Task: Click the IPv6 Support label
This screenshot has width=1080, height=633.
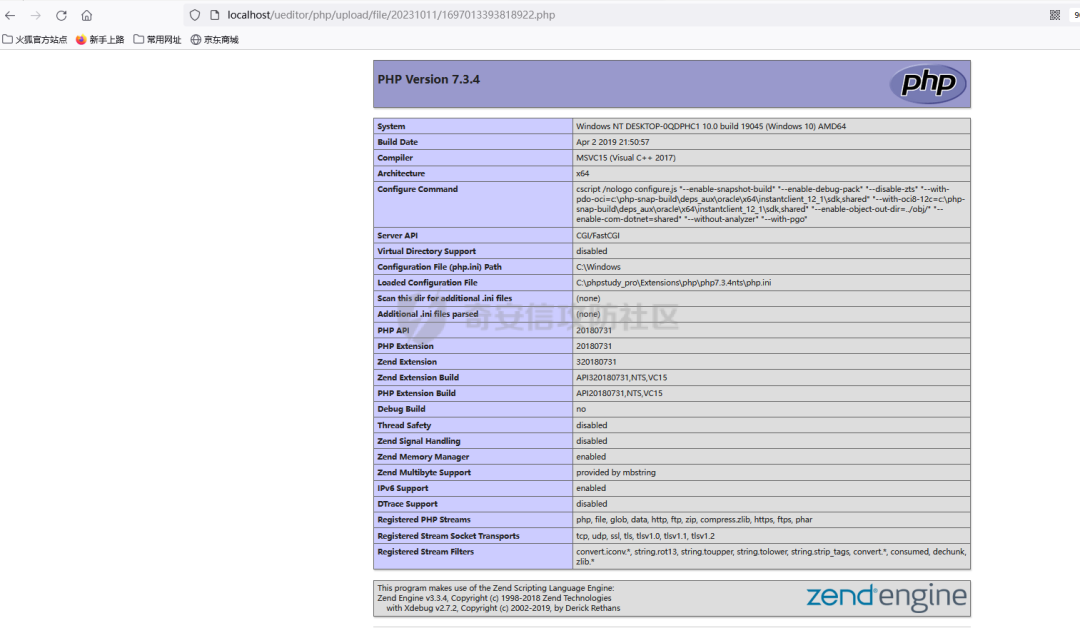Action: click(x=403, y=488)
